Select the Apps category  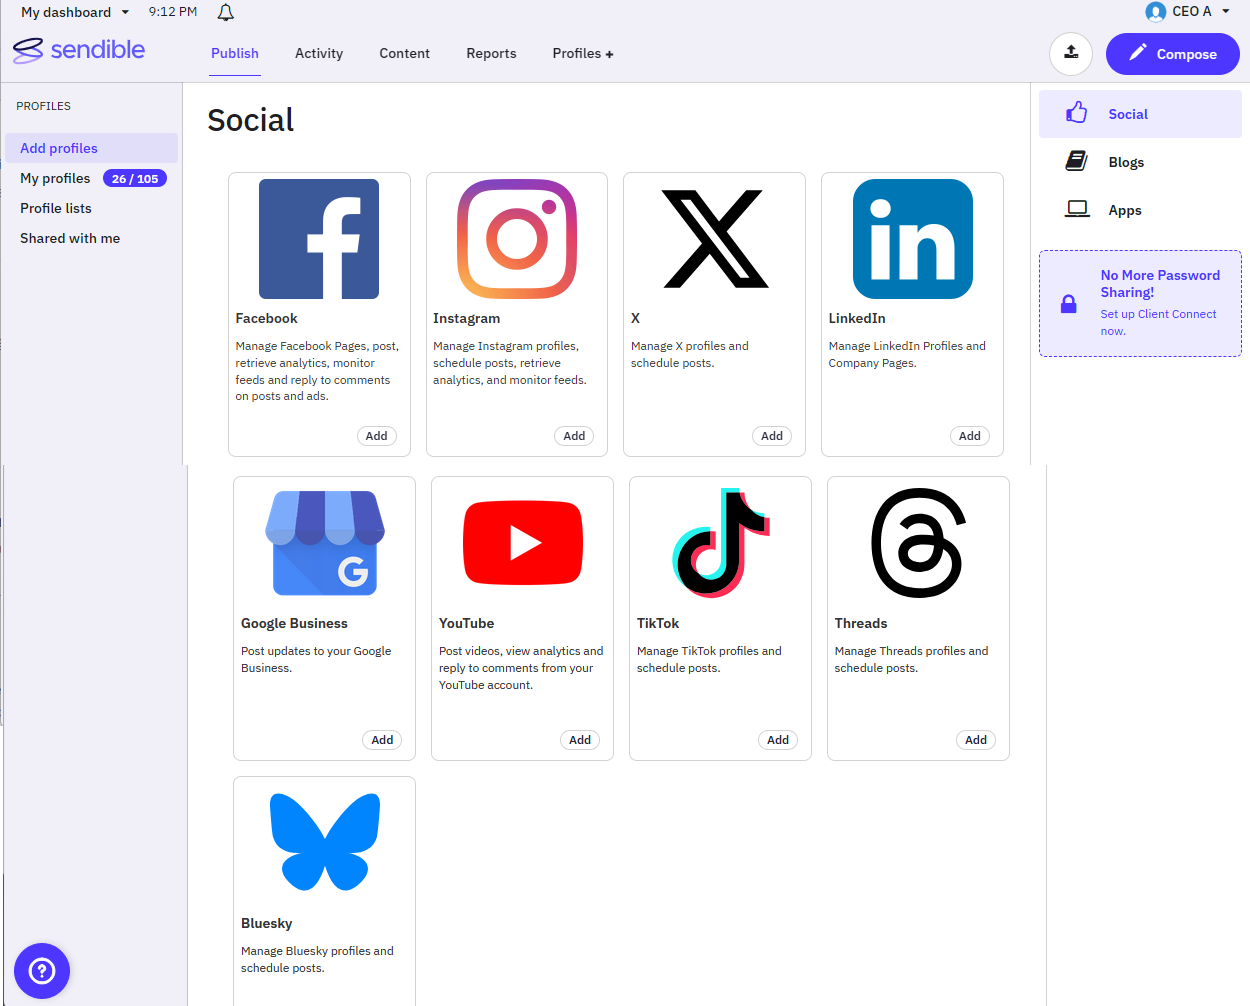coord(1140,210)
